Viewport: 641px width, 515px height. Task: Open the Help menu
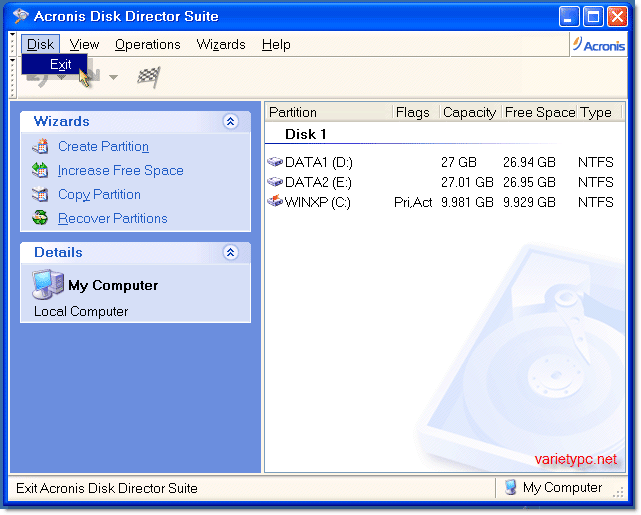(276, 44)
